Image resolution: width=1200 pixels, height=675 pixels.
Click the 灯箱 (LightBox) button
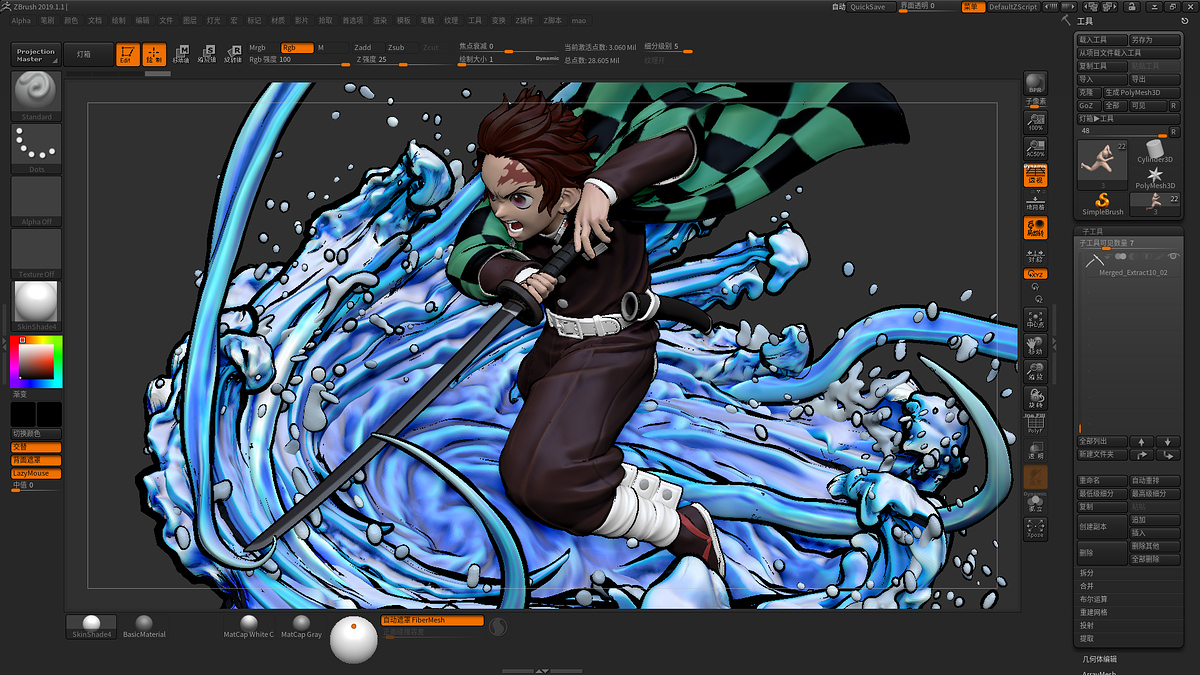click(x=88, y=55)
